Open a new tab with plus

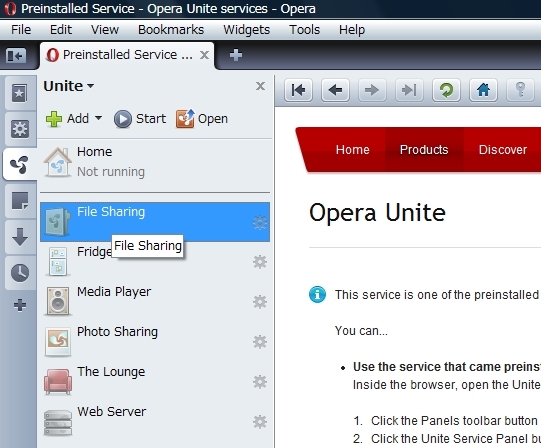tap(236, 55)
